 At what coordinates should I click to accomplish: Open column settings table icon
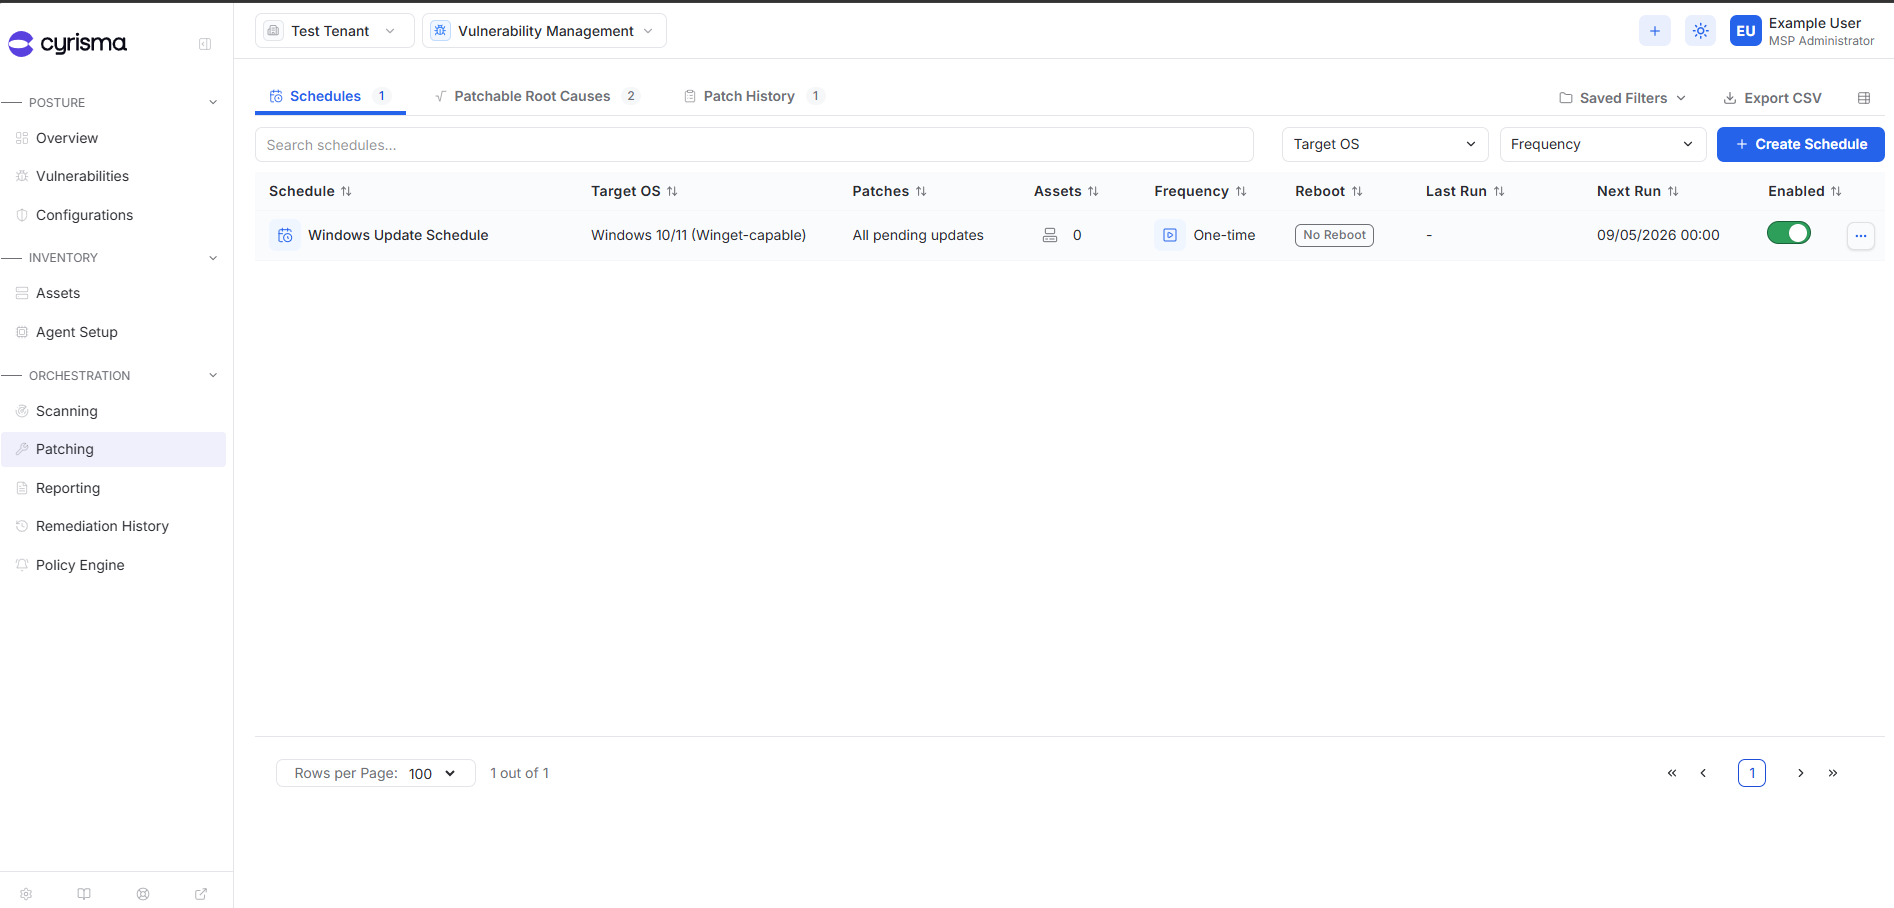coord(1864,98)
